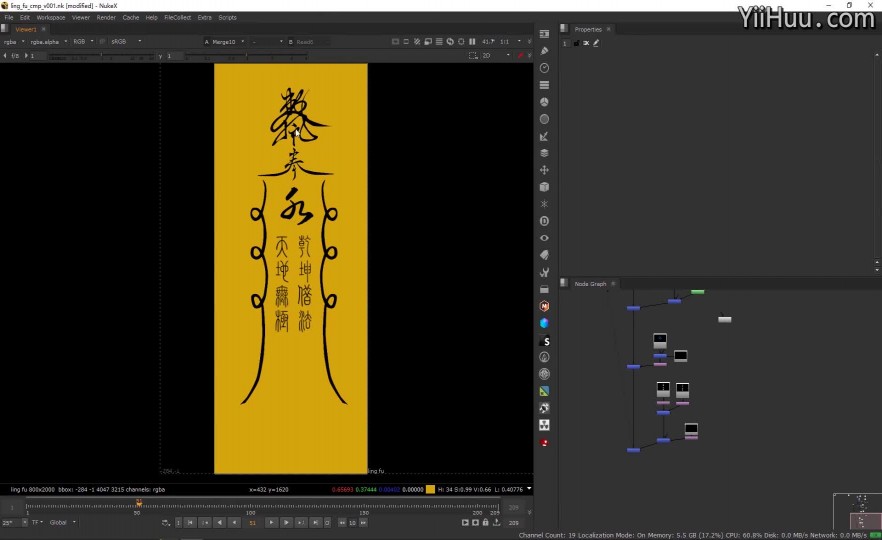Expand the rgba channel set dropdown
882x540 pixels.
[12, 42]
